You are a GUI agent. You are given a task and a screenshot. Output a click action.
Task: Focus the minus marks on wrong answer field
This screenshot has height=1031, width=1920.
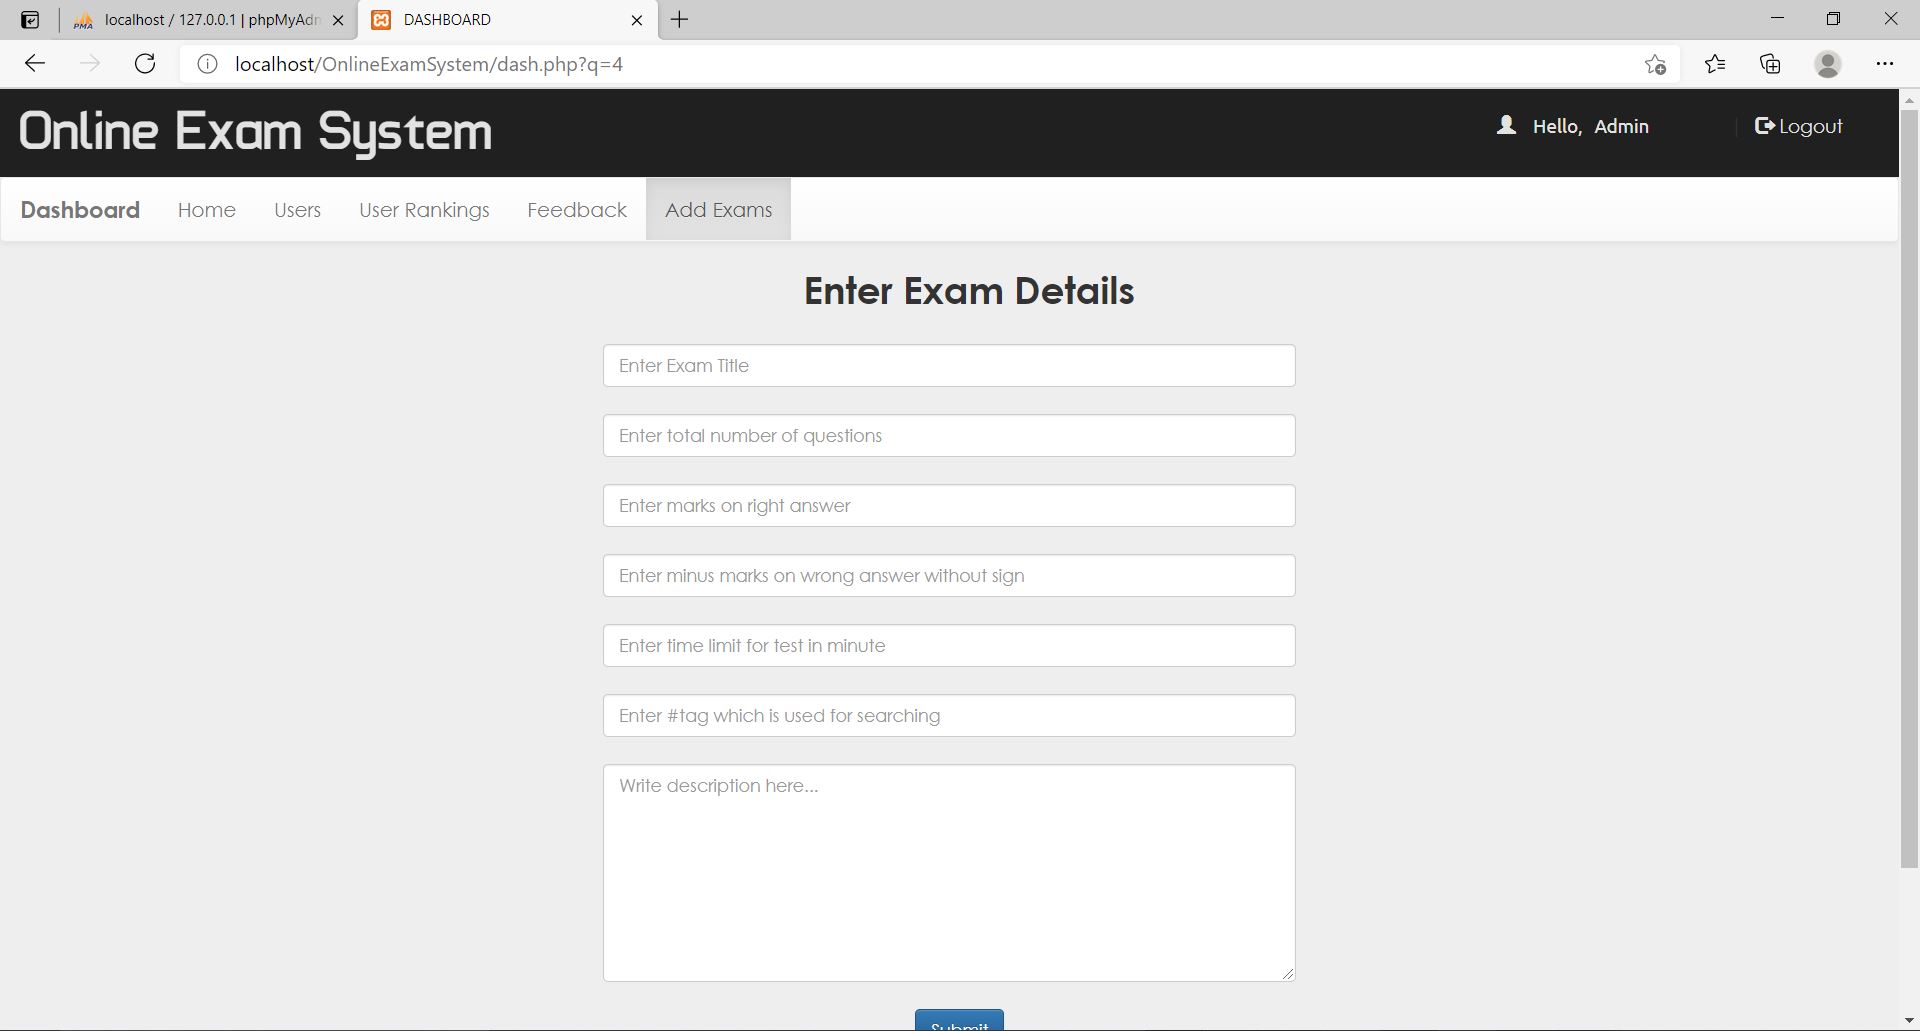[x=949, y=576]
